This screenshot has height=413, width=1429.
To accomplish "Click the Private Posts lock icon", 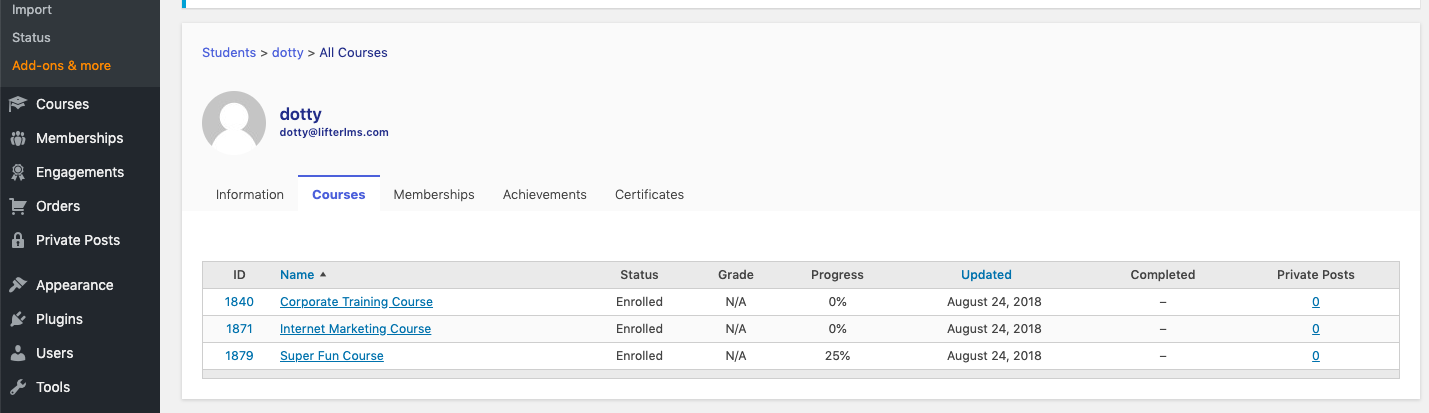I will tap(17, 240).
